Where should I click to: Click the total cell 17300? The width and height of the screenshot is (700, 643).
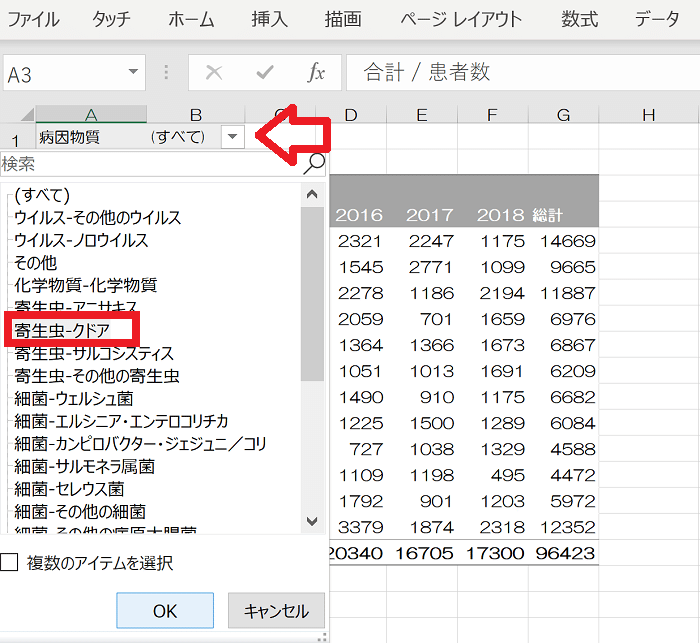[x=495, y=553]
